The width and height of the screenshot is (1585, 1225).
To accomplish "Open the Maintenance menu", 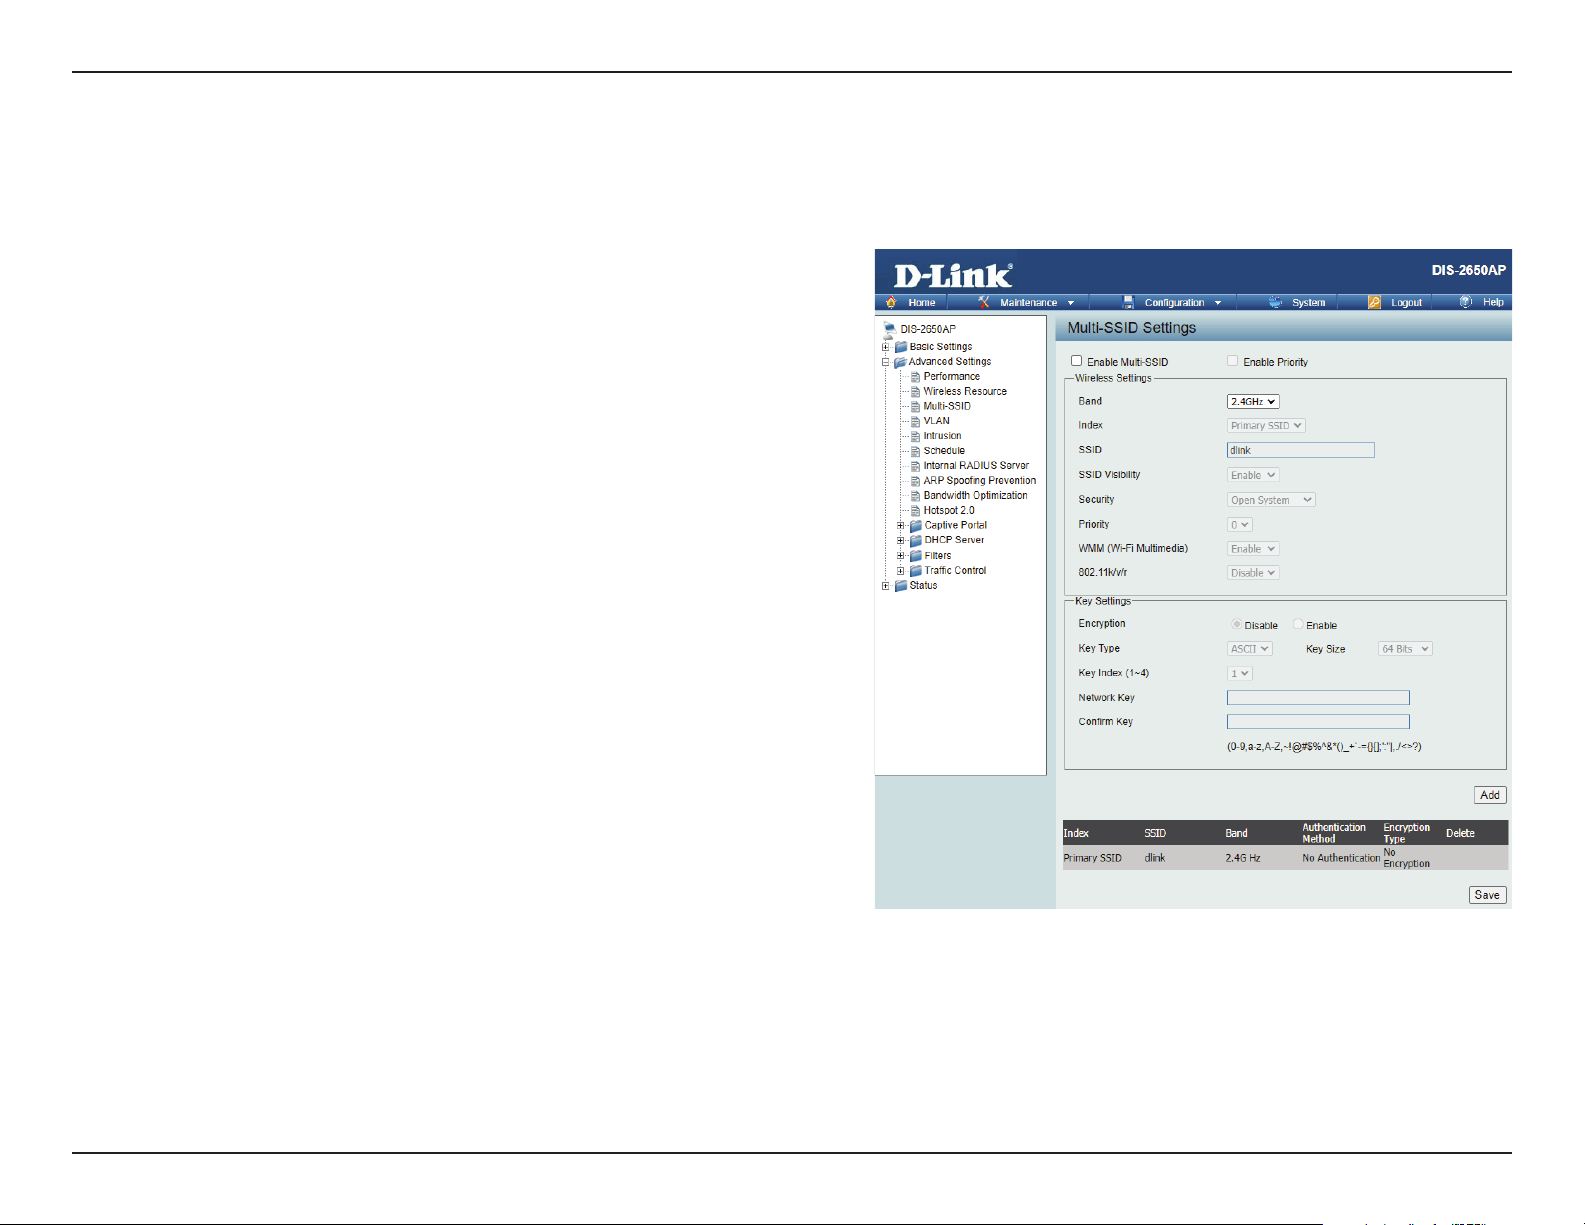I will pos(1027,302).
